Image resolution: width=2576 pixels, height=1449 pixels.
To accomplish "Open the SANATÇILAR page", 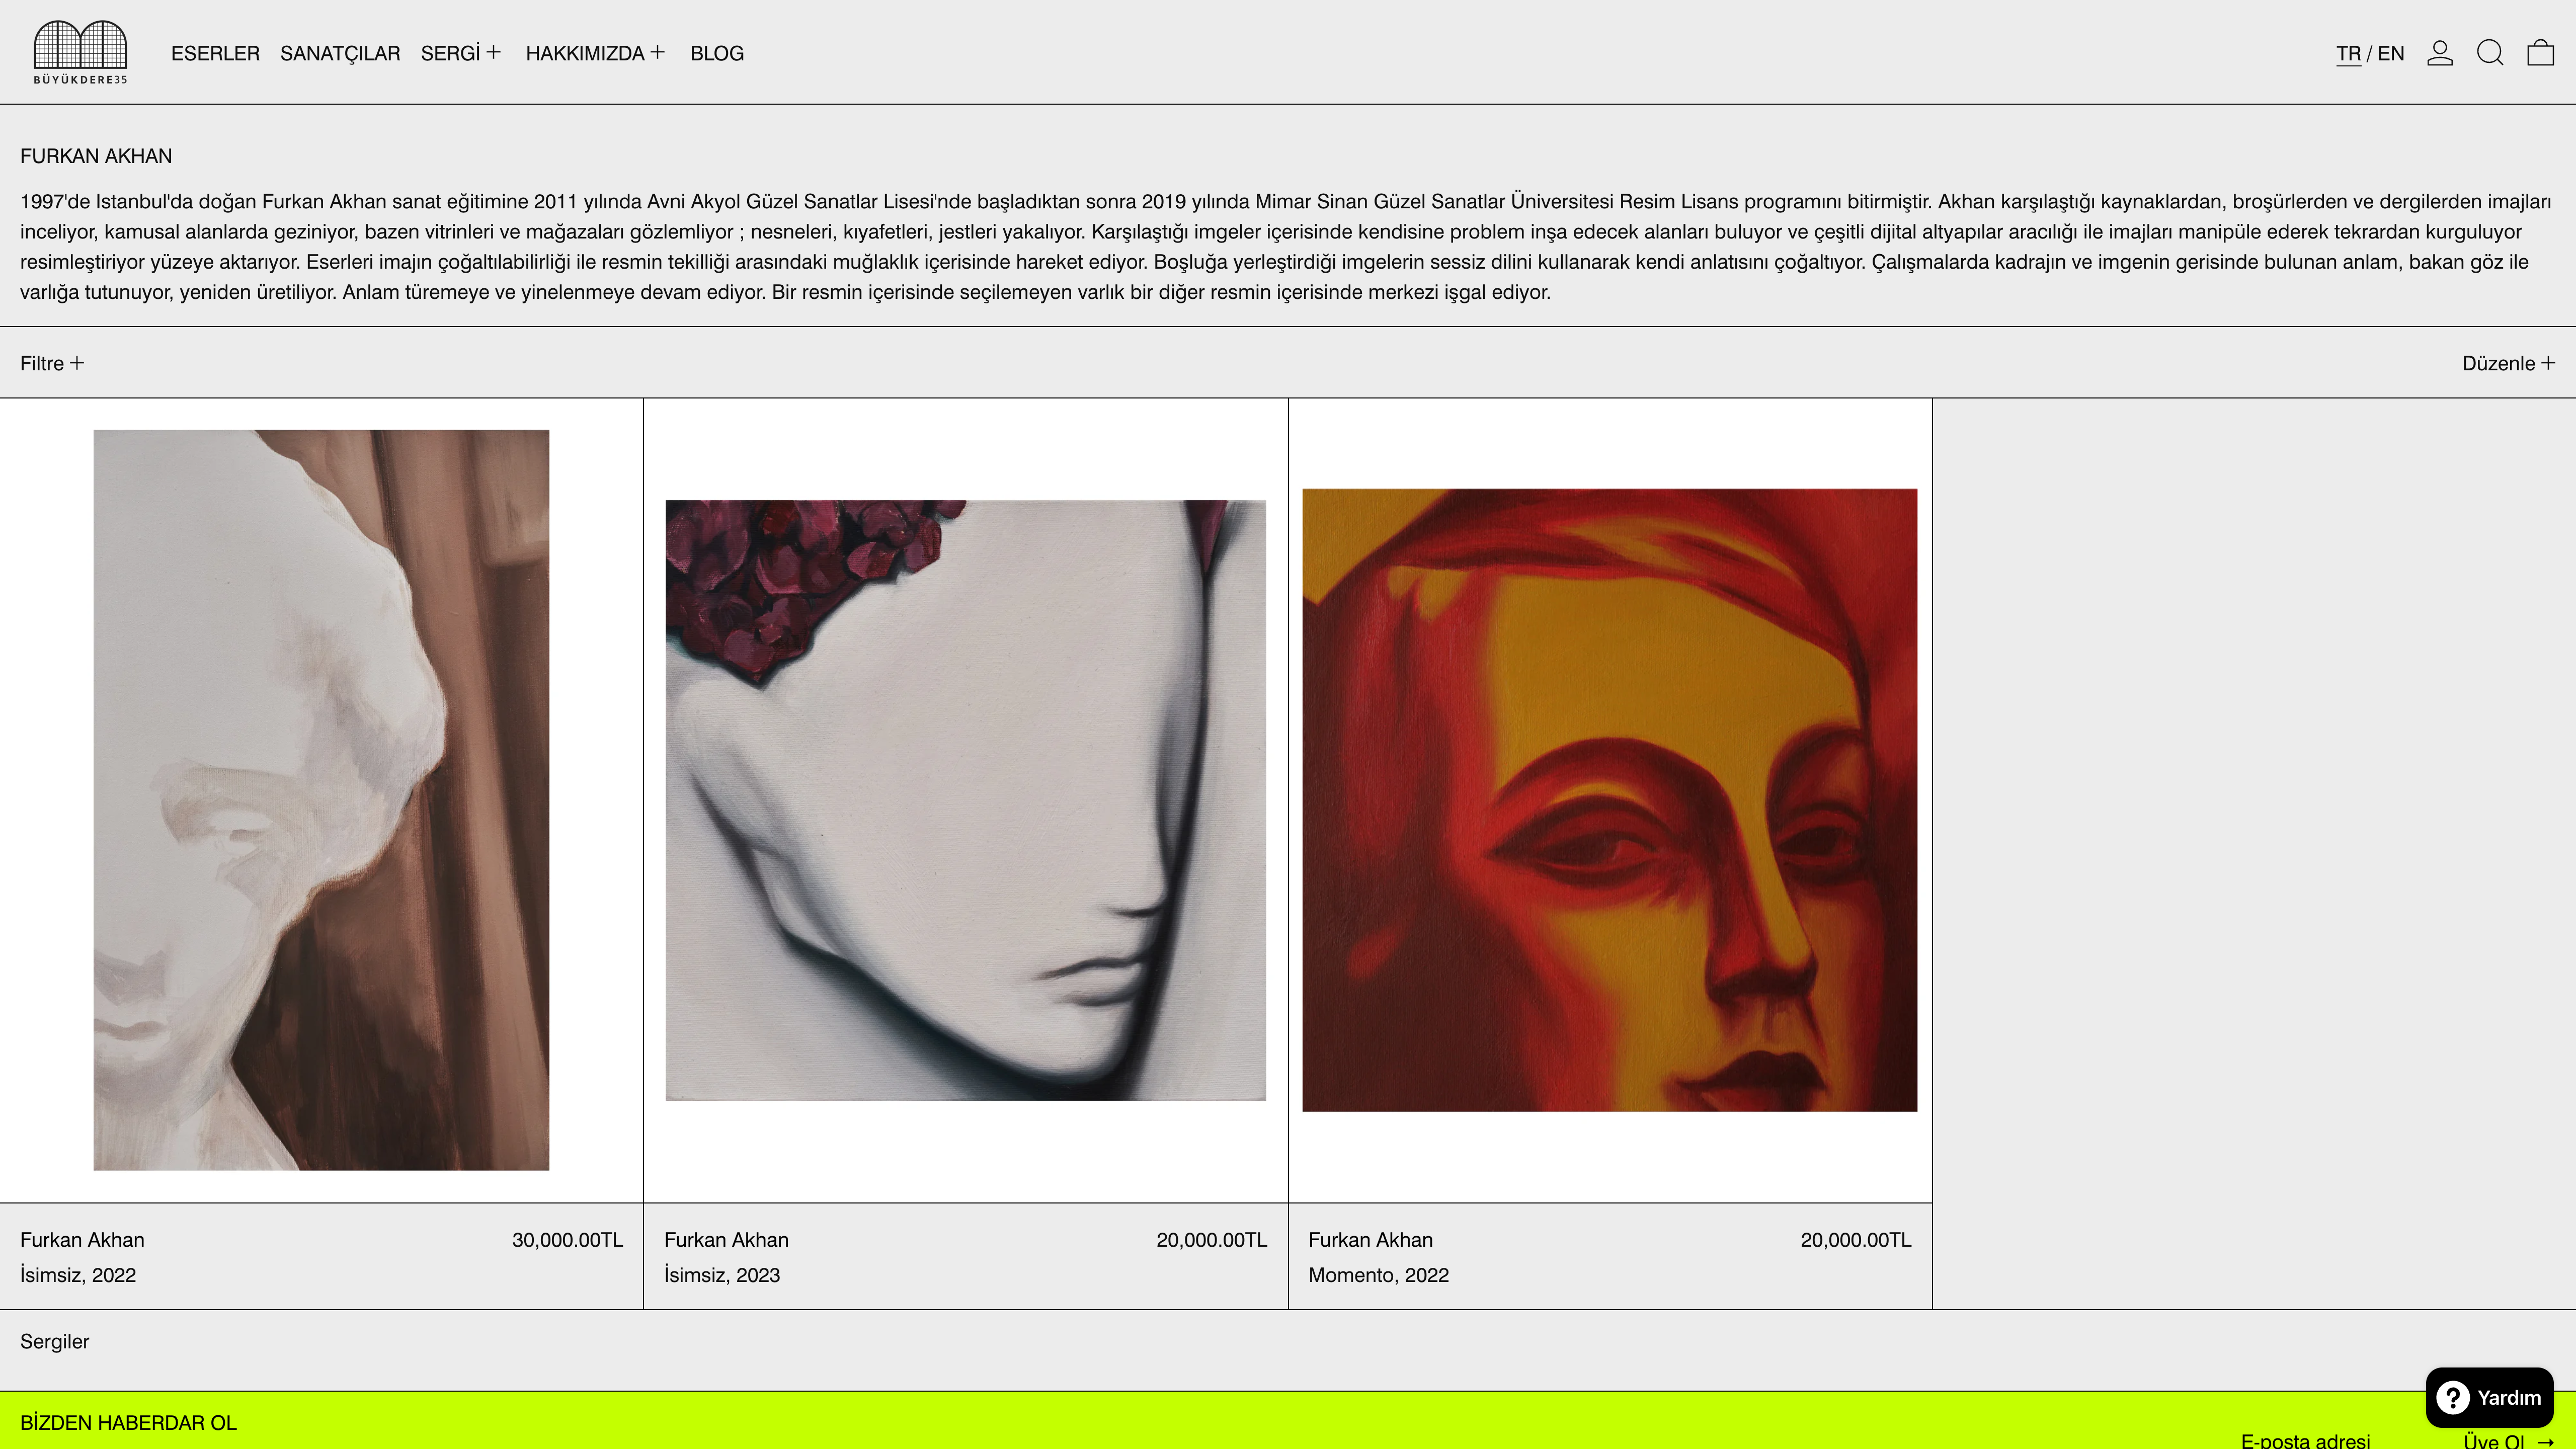I will point(340,53).
